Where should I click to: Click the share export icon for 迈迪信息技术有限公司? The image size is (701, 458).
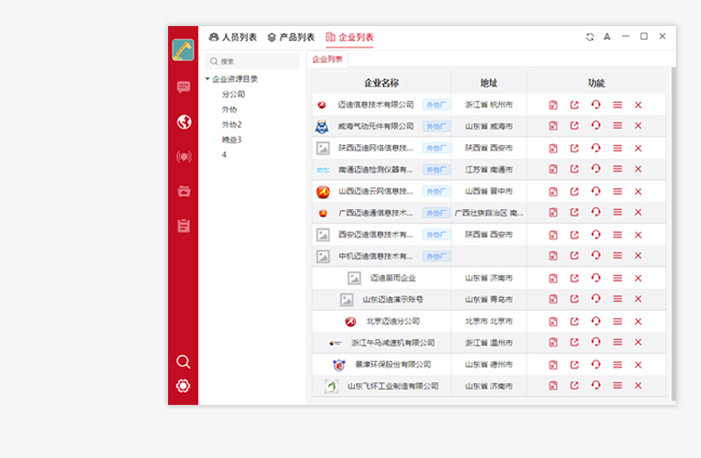tap(574, 105)
